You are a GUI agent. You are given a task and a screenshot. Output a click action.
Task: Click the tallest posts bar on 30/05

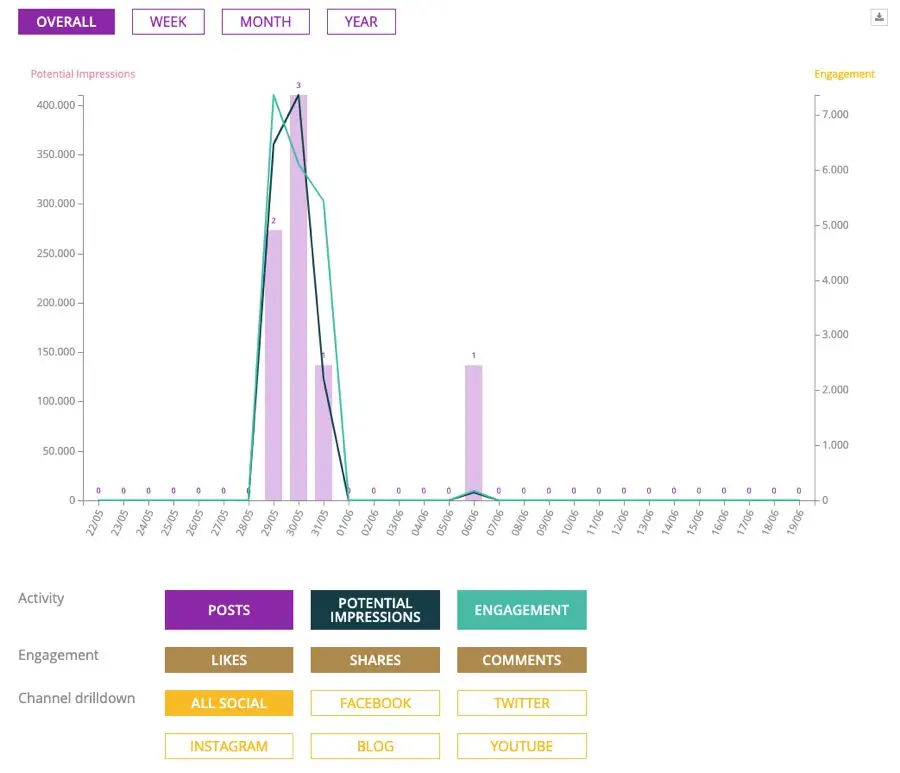298,300
